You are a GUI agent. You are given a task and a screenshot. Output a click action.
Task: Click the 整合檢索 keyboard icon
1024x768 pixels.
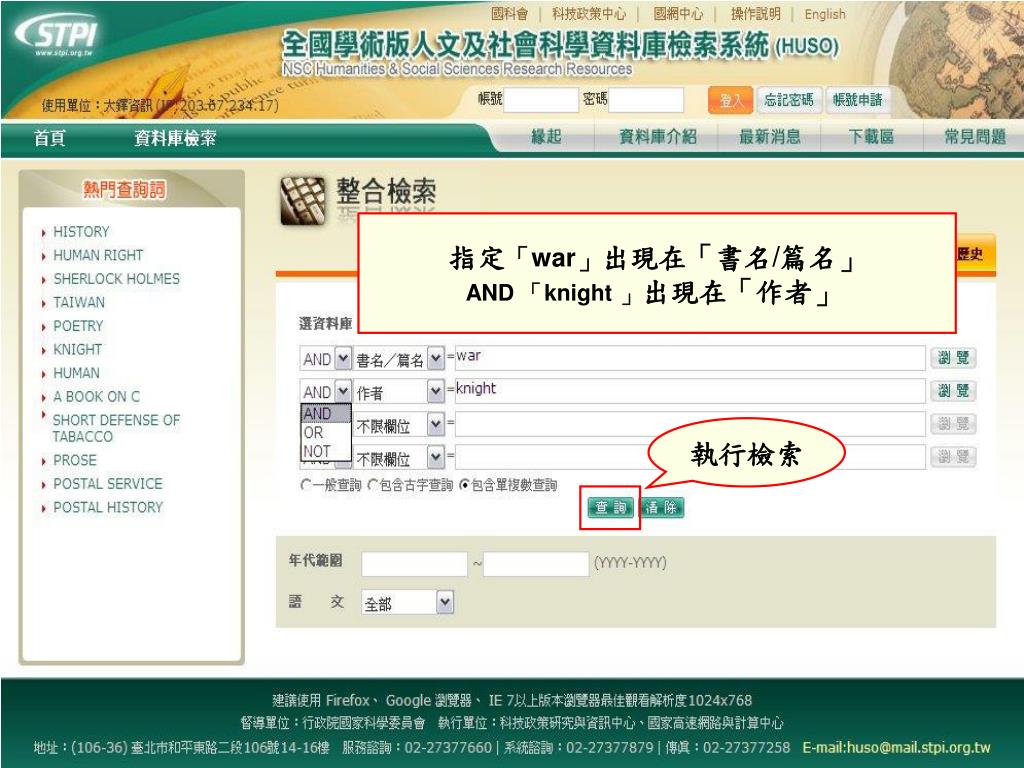[x=303, y=200]
